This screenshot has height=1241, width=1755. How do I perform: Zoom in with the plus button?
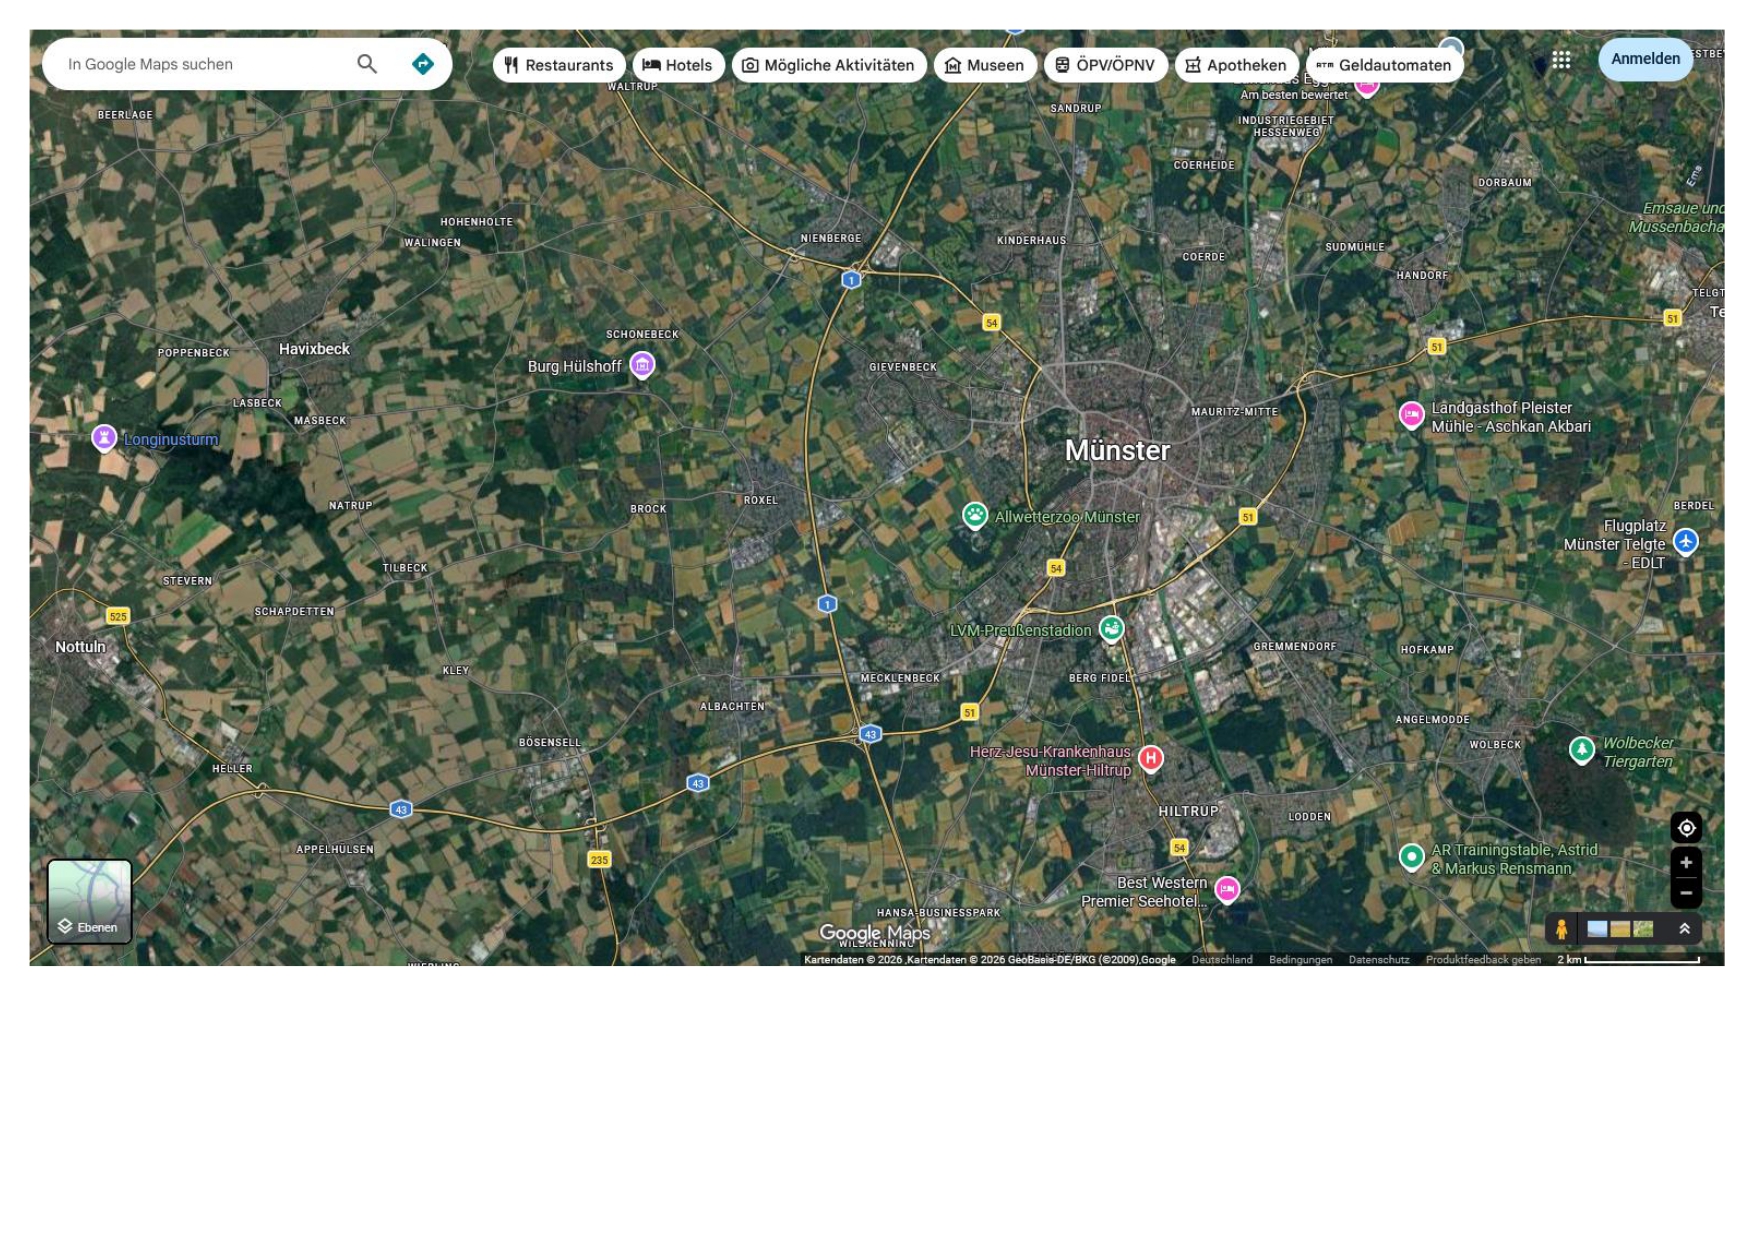(x=1686, y=863)
